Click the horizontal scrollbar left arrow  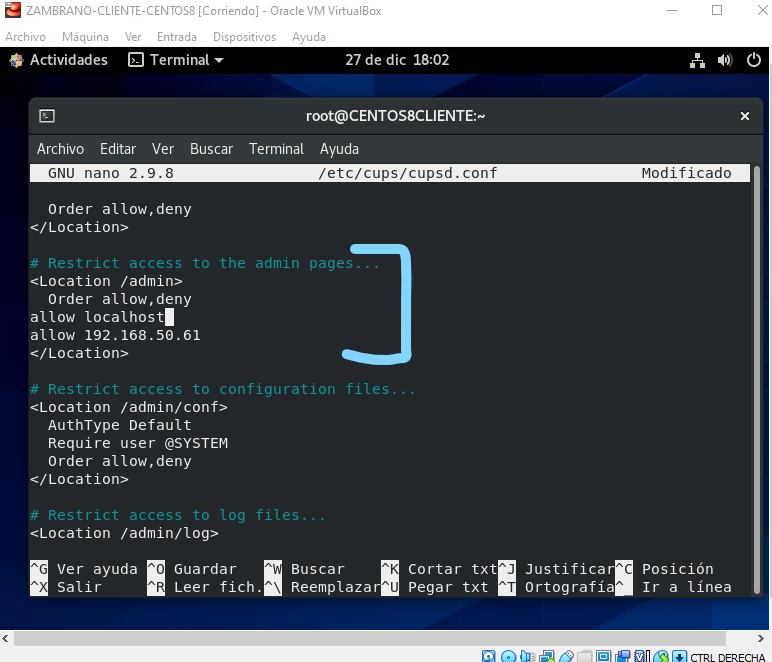[x=5, y=638]
